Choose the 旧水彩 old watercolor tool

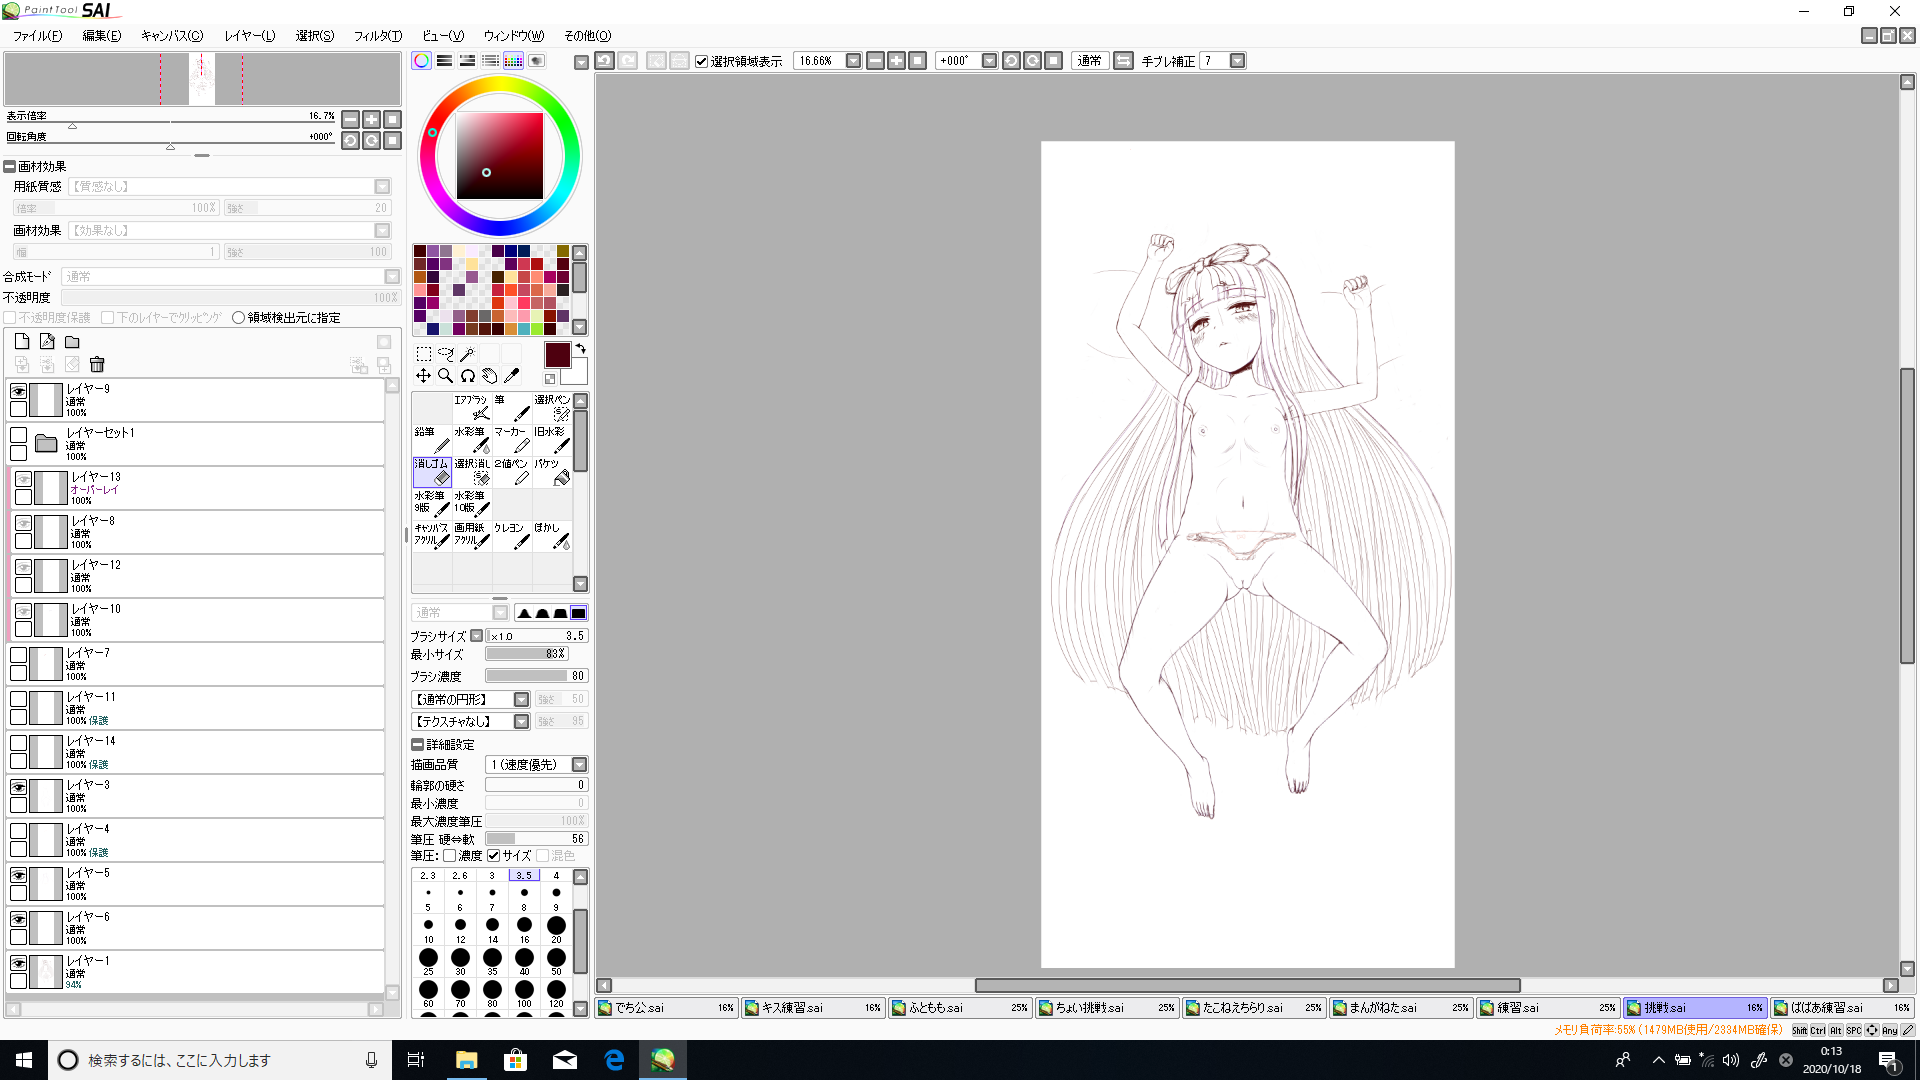pos(552,440)
